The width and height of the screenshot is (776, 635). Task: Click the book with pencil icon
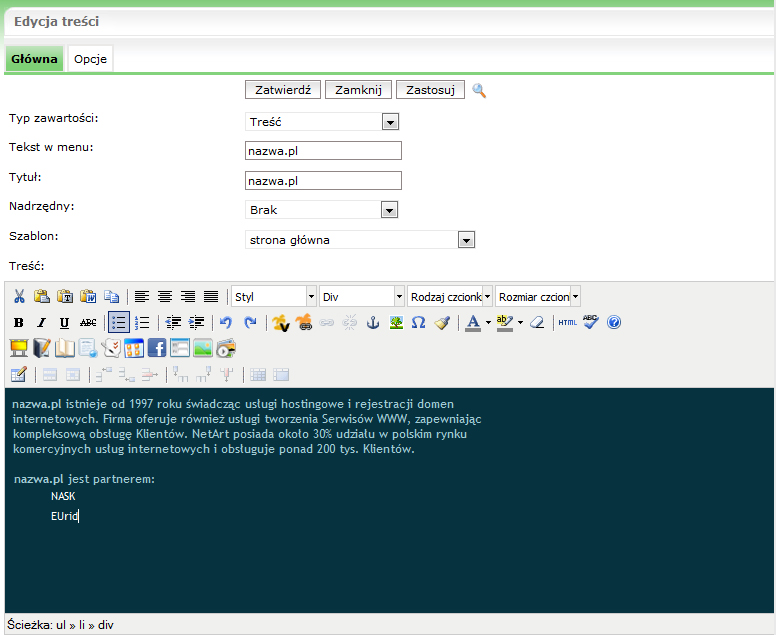coord(42,348)
